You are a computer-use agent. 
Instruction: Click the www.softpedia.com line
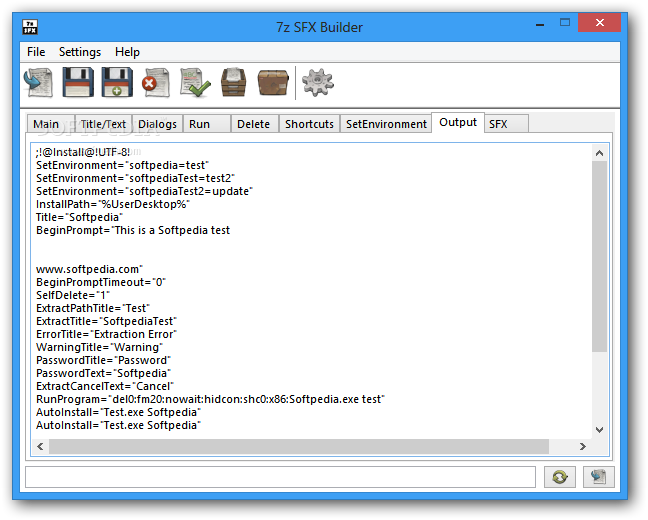[89, 270]
